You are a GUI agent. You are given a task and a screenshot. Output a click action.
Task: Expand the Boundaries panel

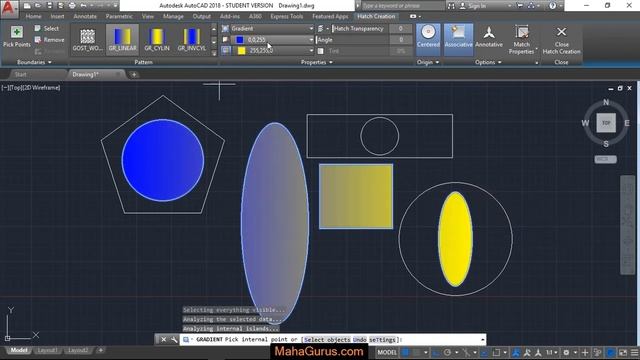(x=34, y=62)
